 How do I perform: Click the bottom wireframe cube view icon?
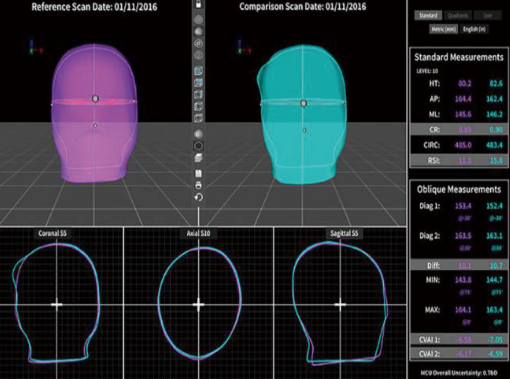pos(198,118)
